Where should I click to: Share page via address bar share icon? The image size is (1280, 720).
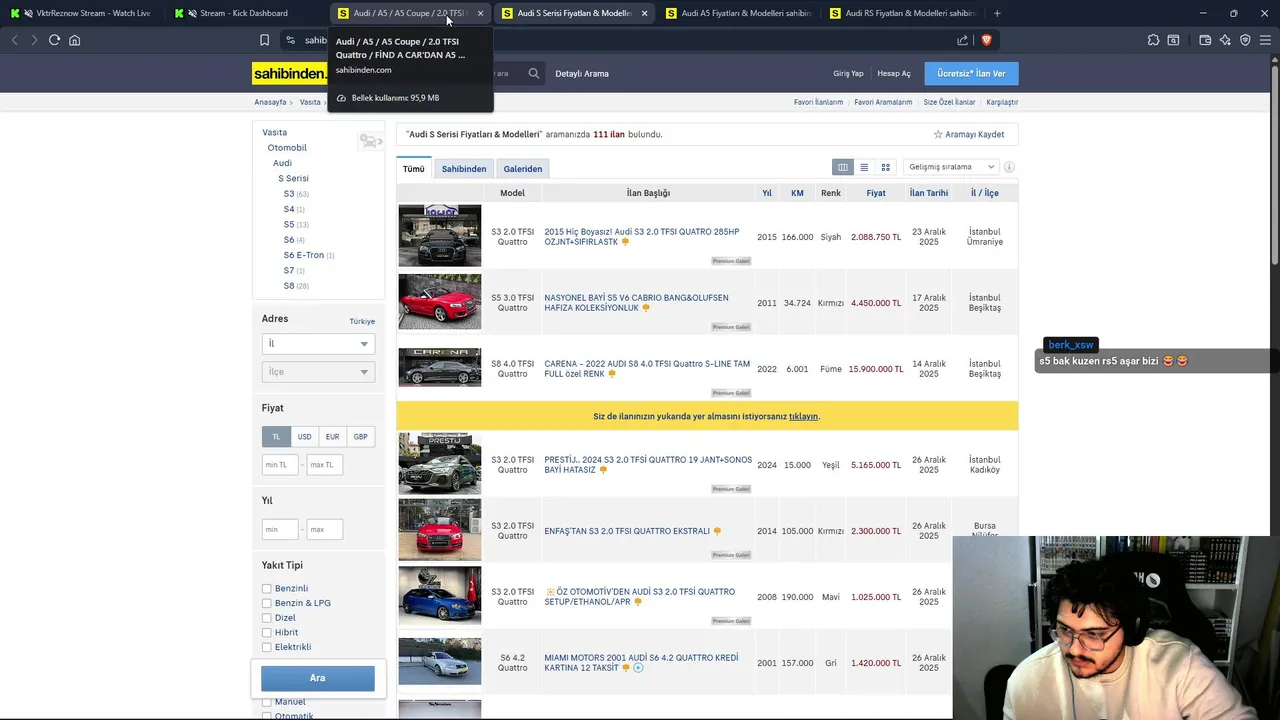click(x=962, y=40)
